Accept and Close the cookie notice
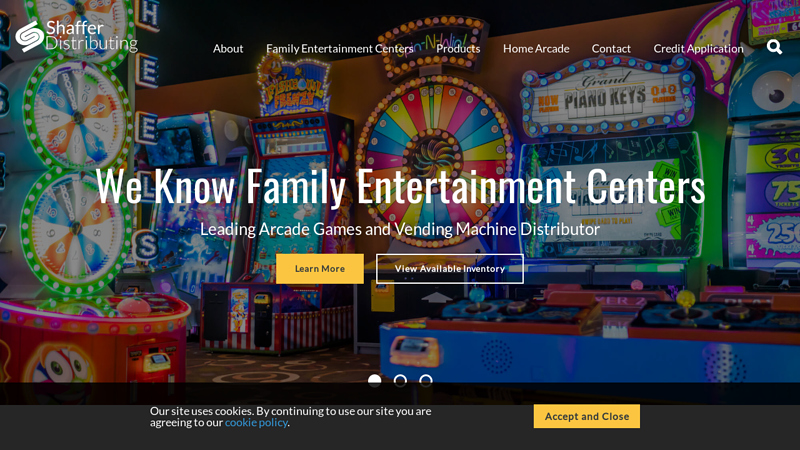The image size is (800, 450). click(x=587, y=416)
